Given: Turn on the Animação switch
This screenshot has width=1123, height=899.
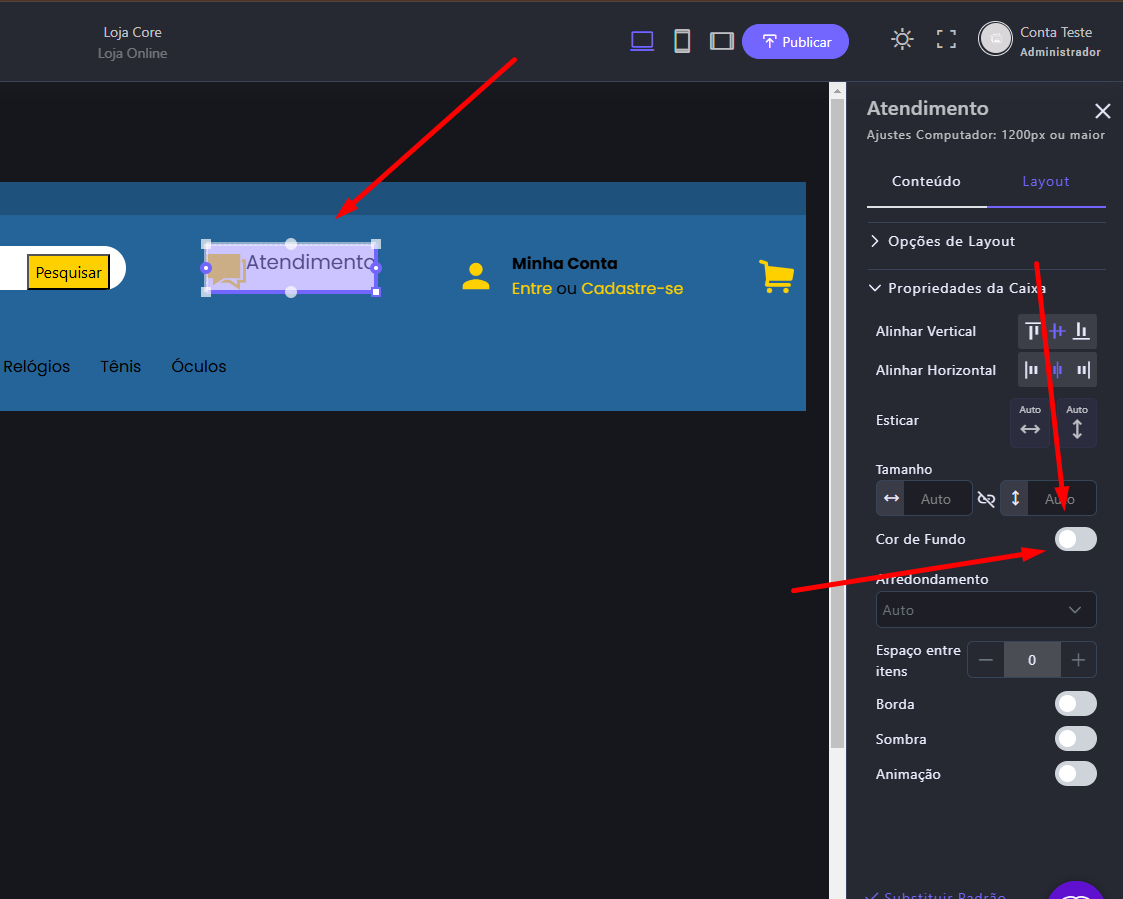Looking at the screenshot, I should (1075, 774).
